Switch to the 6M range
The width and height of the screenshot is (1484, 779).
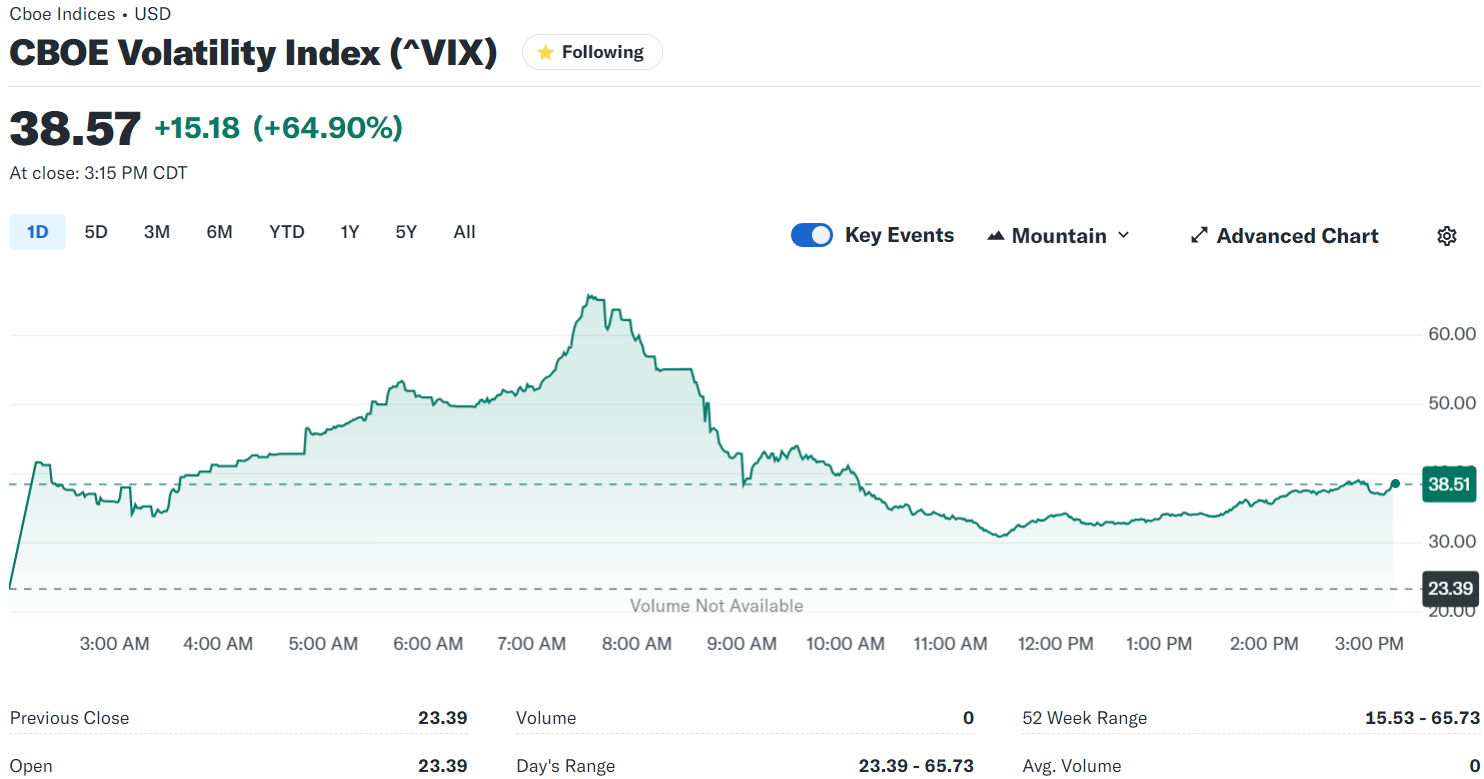pos(219,232)
